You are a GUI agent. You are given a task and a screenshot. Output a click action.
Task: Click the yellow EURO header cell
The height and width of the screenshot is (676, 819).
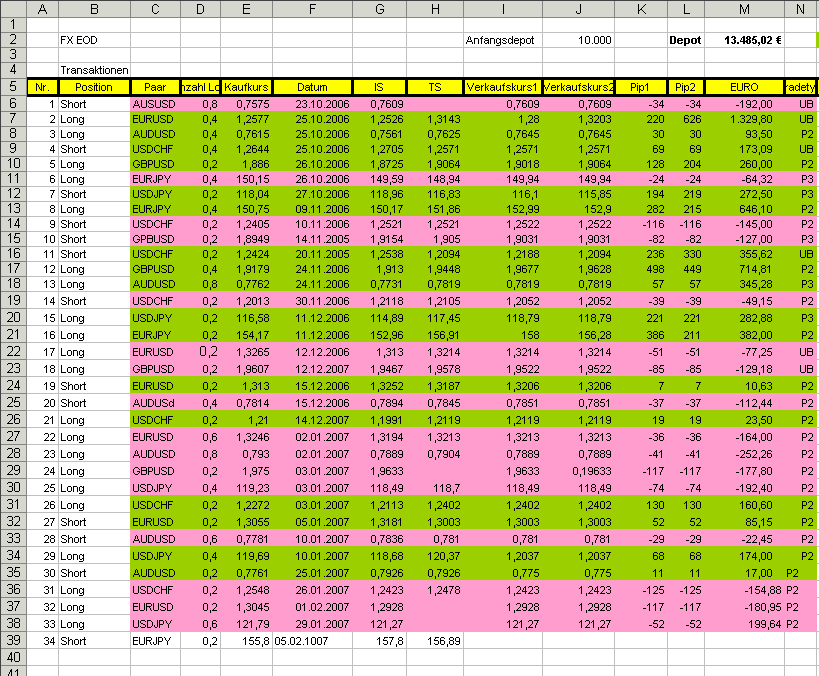[x=744, y=87]
